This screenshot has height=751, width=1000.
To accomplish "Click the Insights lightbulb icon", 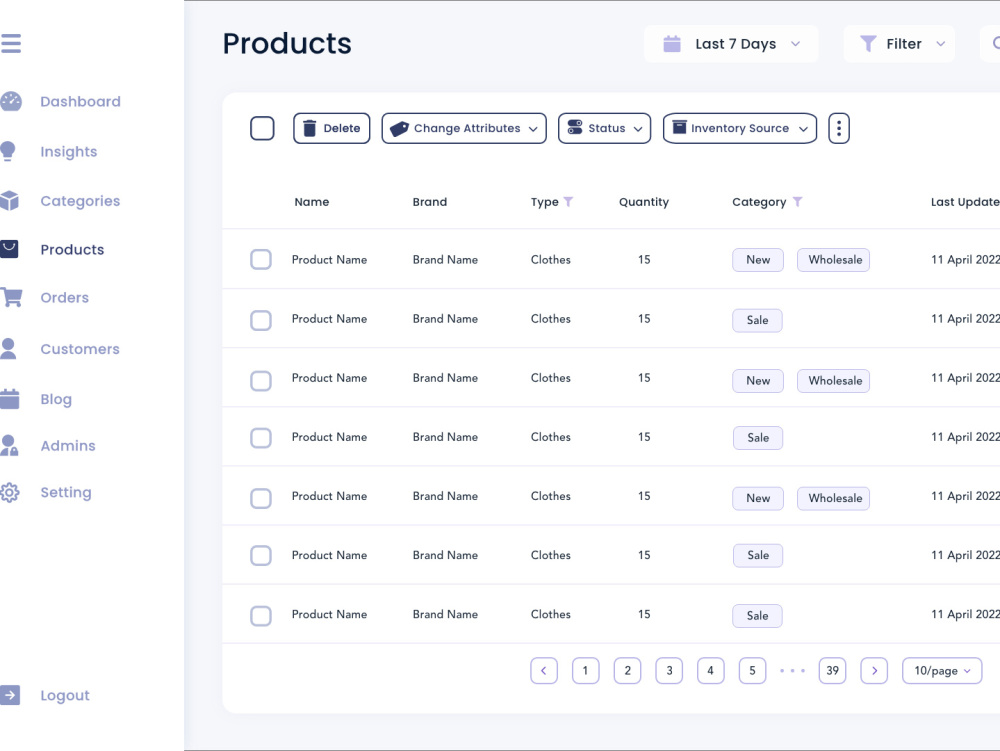I will pos(8,151).
